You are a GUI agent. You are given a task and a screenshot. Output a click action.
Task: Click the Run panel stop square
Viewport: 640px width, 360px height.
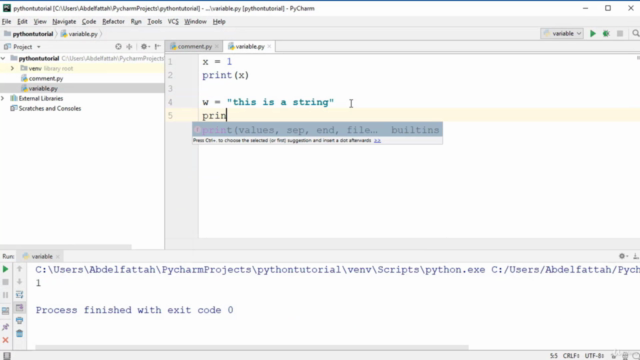(5, 282)
